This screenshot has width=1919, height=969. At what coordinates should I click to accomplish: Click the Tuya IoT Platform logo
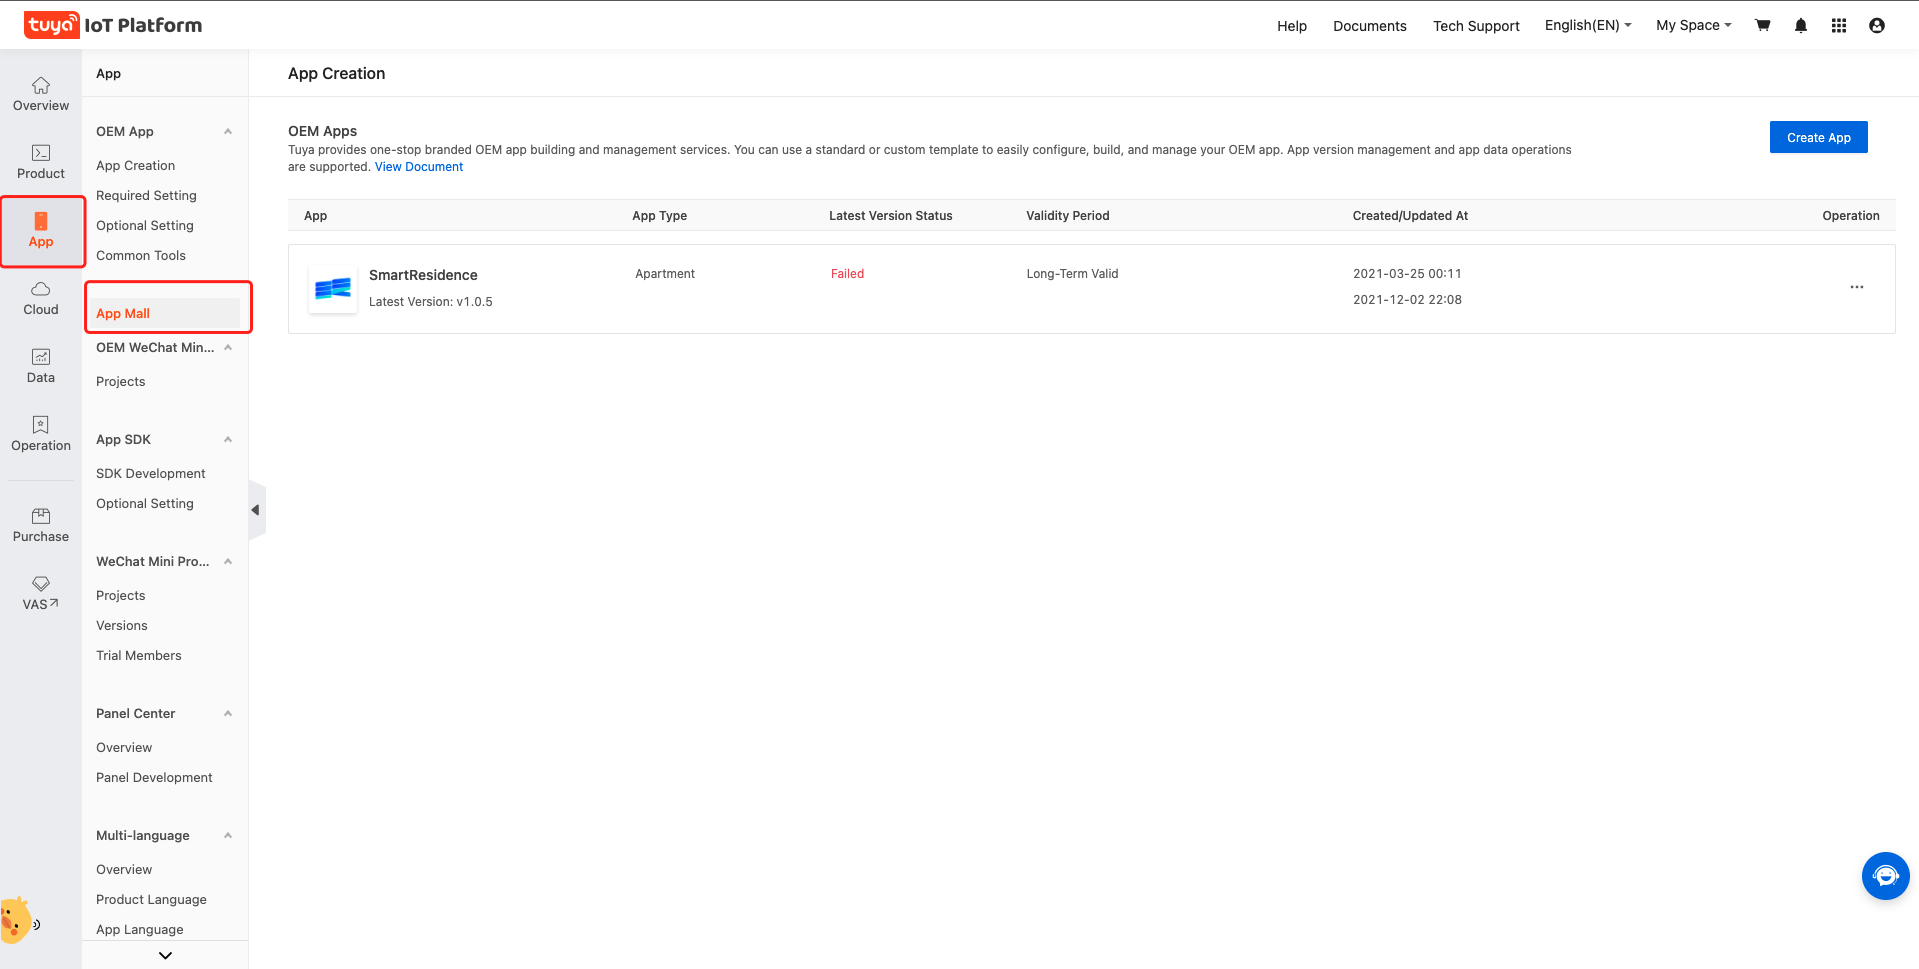[112, 24]
